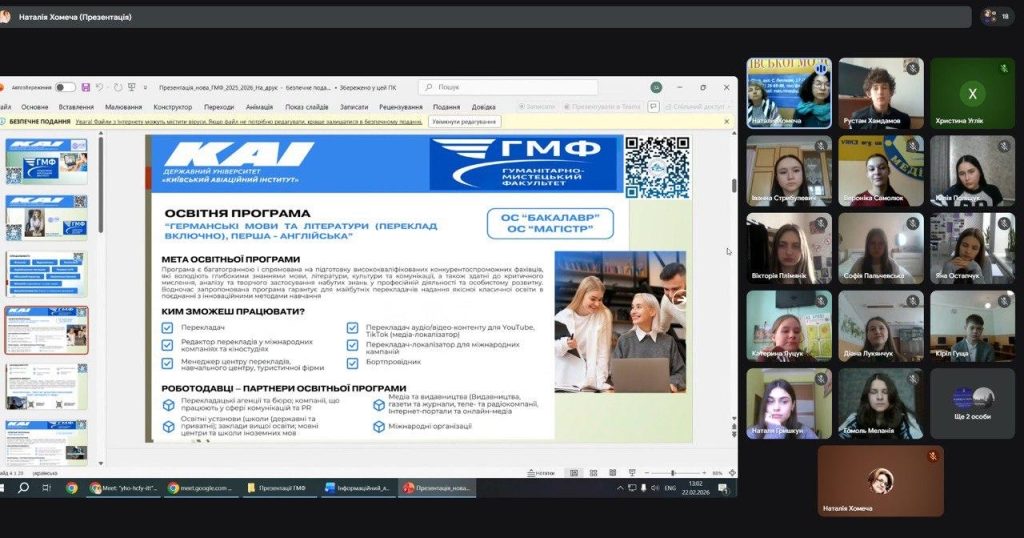Expand the 'Ще 2 особи' participants tile
The image size is (1024, 538).
click(x=972, y=403)
